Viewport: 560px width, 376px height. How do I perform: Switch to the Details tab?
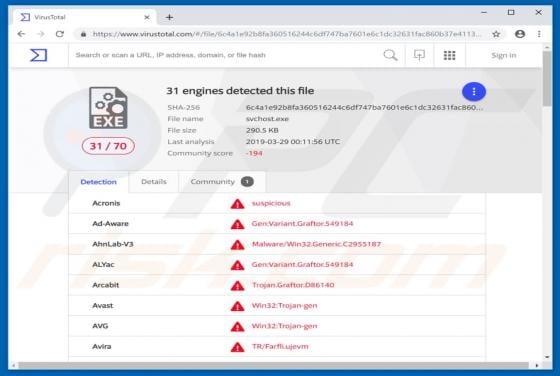(154, 182)
